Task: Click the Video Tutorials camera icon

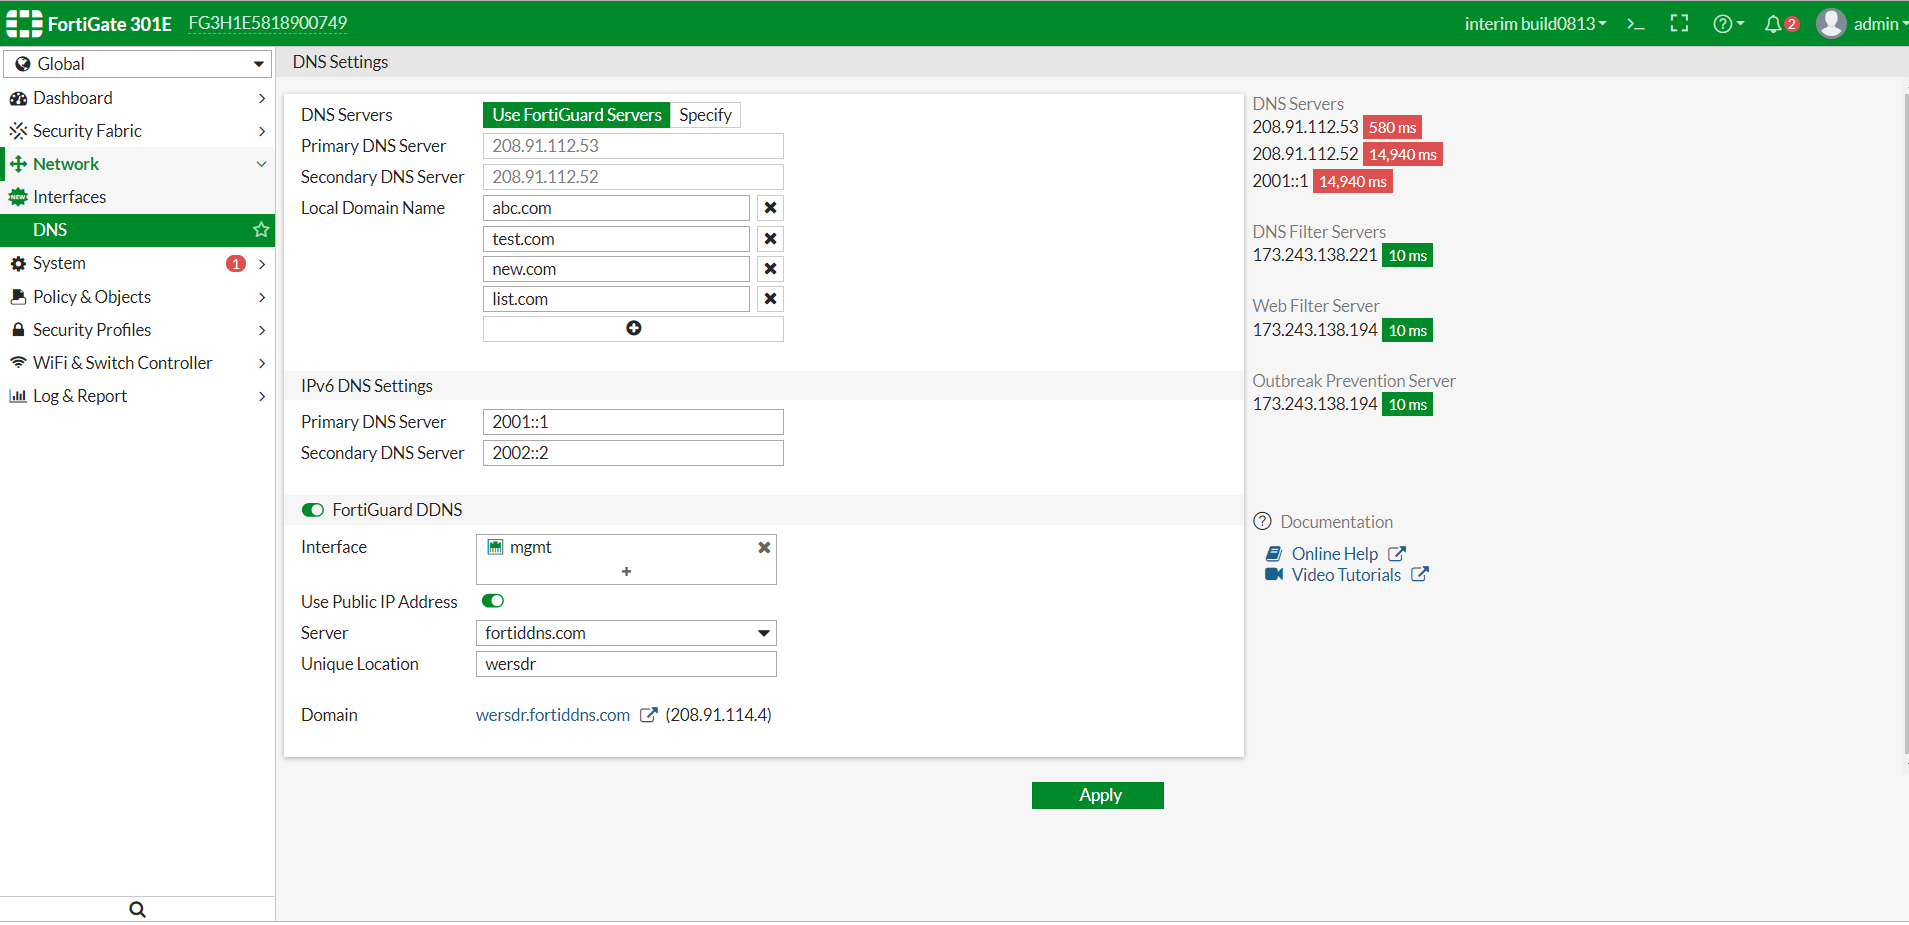Action: click(1274, 574)
